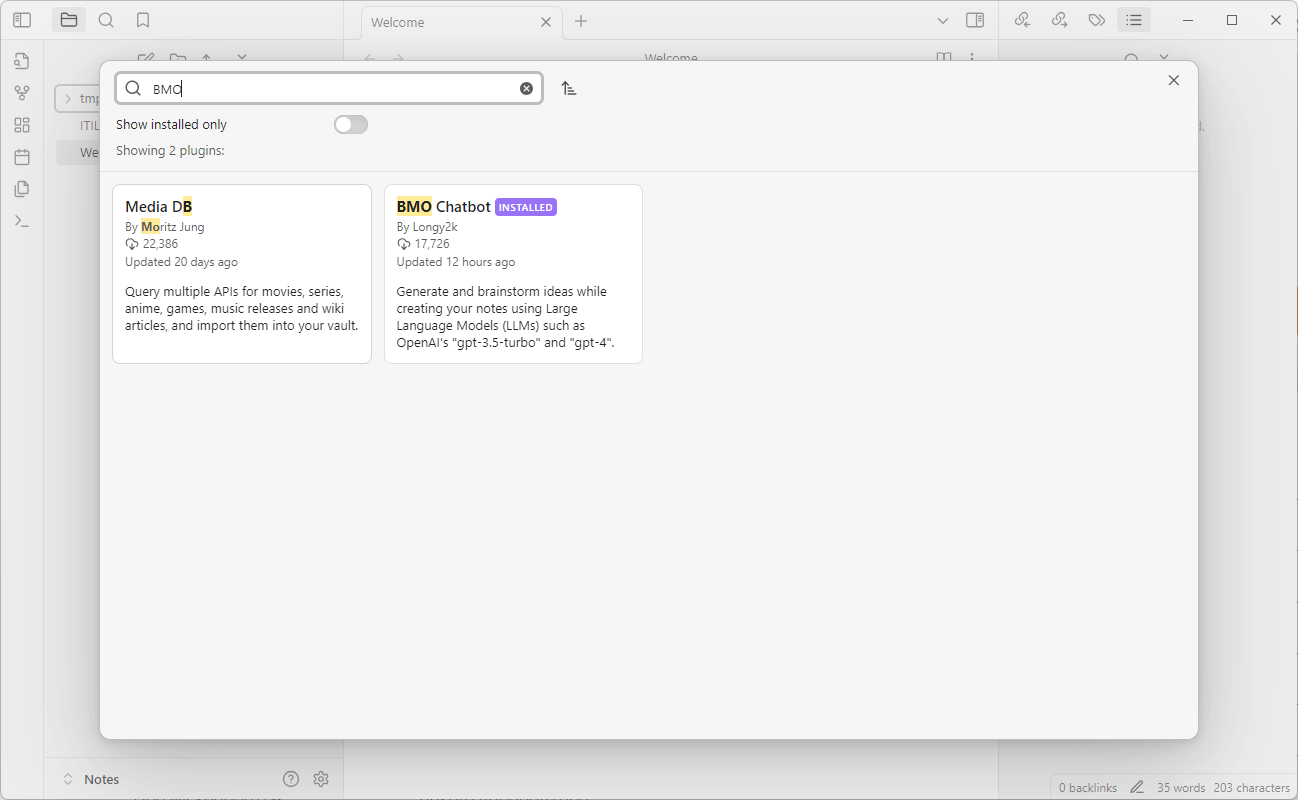Open the bookmarks icon
This screenshot has width=1298, height=800.
point(143,20)
